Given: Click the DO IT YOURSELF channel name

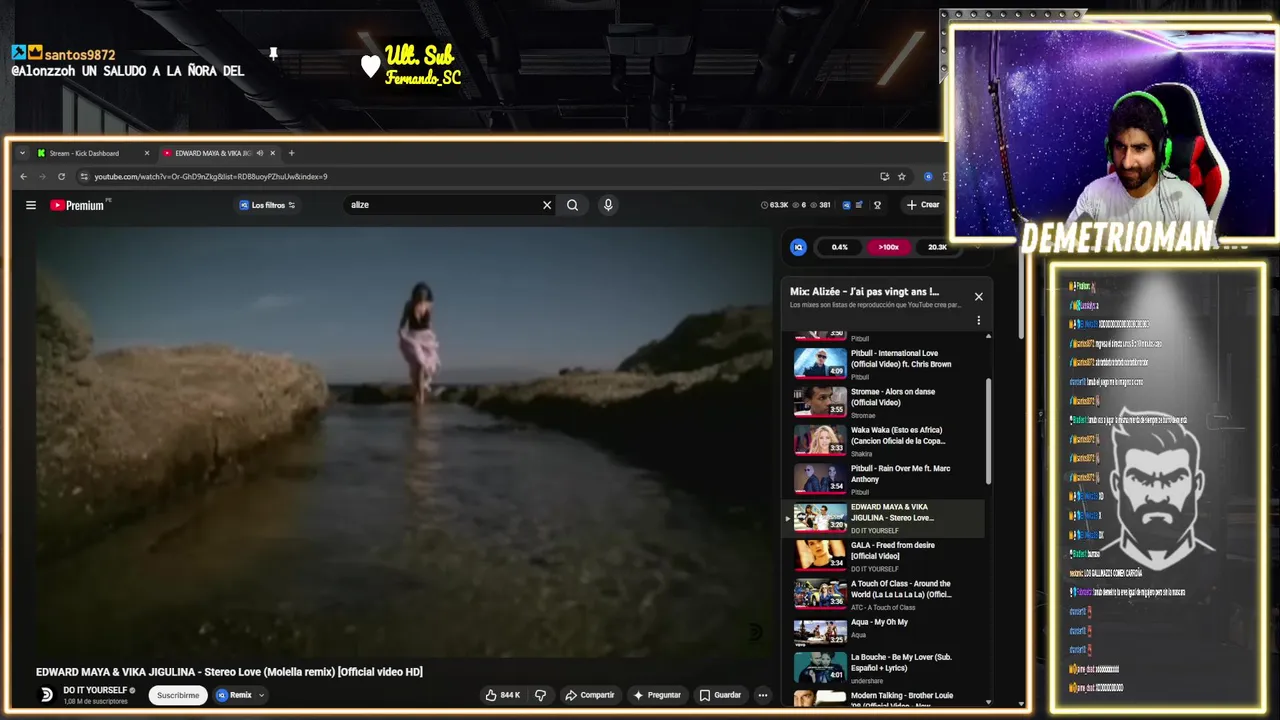Looking at the screenshot, I should pos(95,690).
